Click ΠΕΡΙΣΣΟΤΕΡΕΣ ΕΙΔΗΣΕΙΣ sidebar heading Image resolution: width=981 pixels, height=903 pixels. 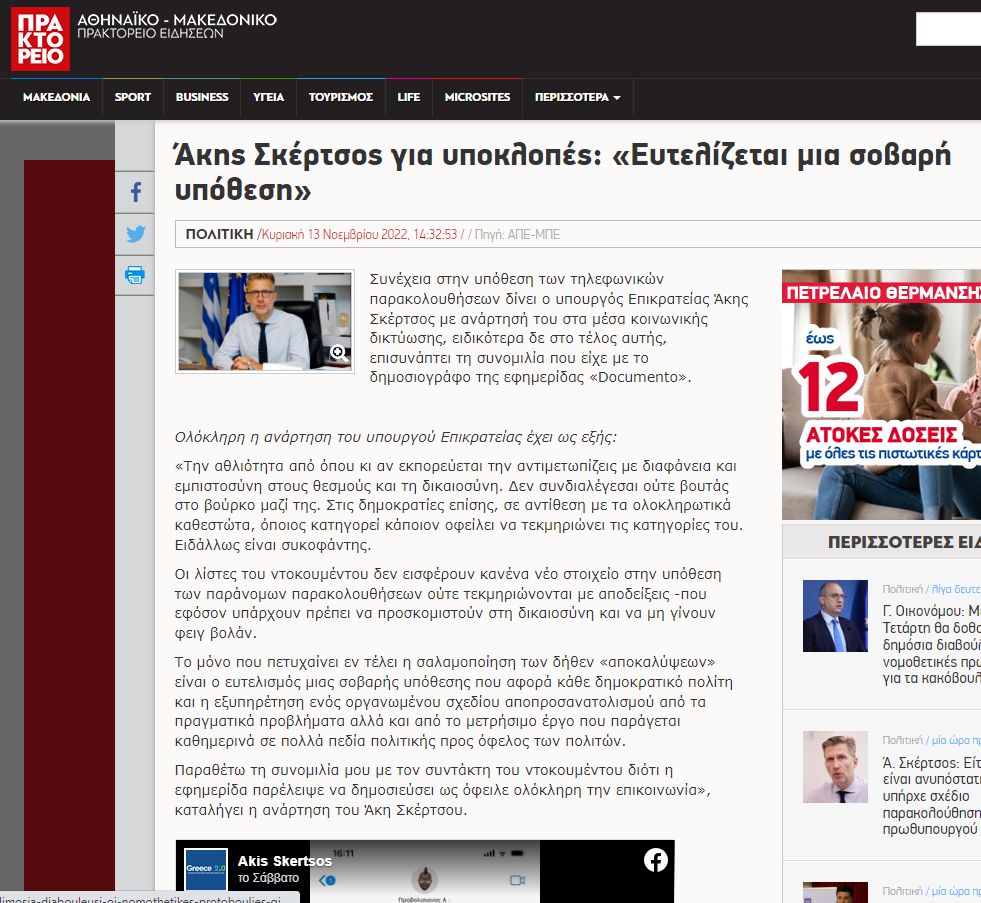[x=904, y=542]
